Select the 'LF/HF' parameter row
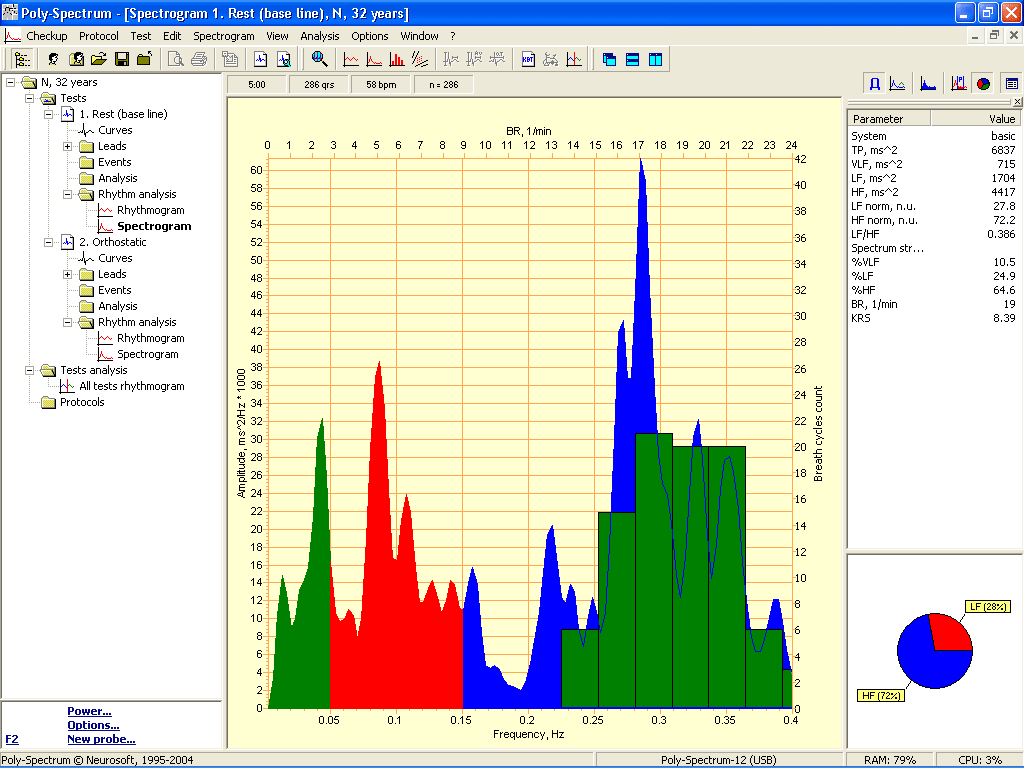The width and height of the screenshot is (1024, 768). click(x=933, y=234)
